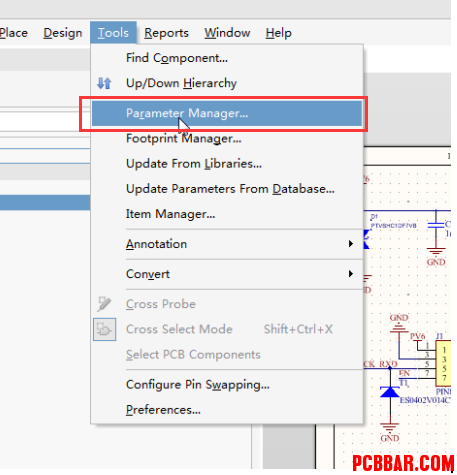Click the Cross Probe pencil icon
The height and width of the screenshot is (475, 457).
104,304
